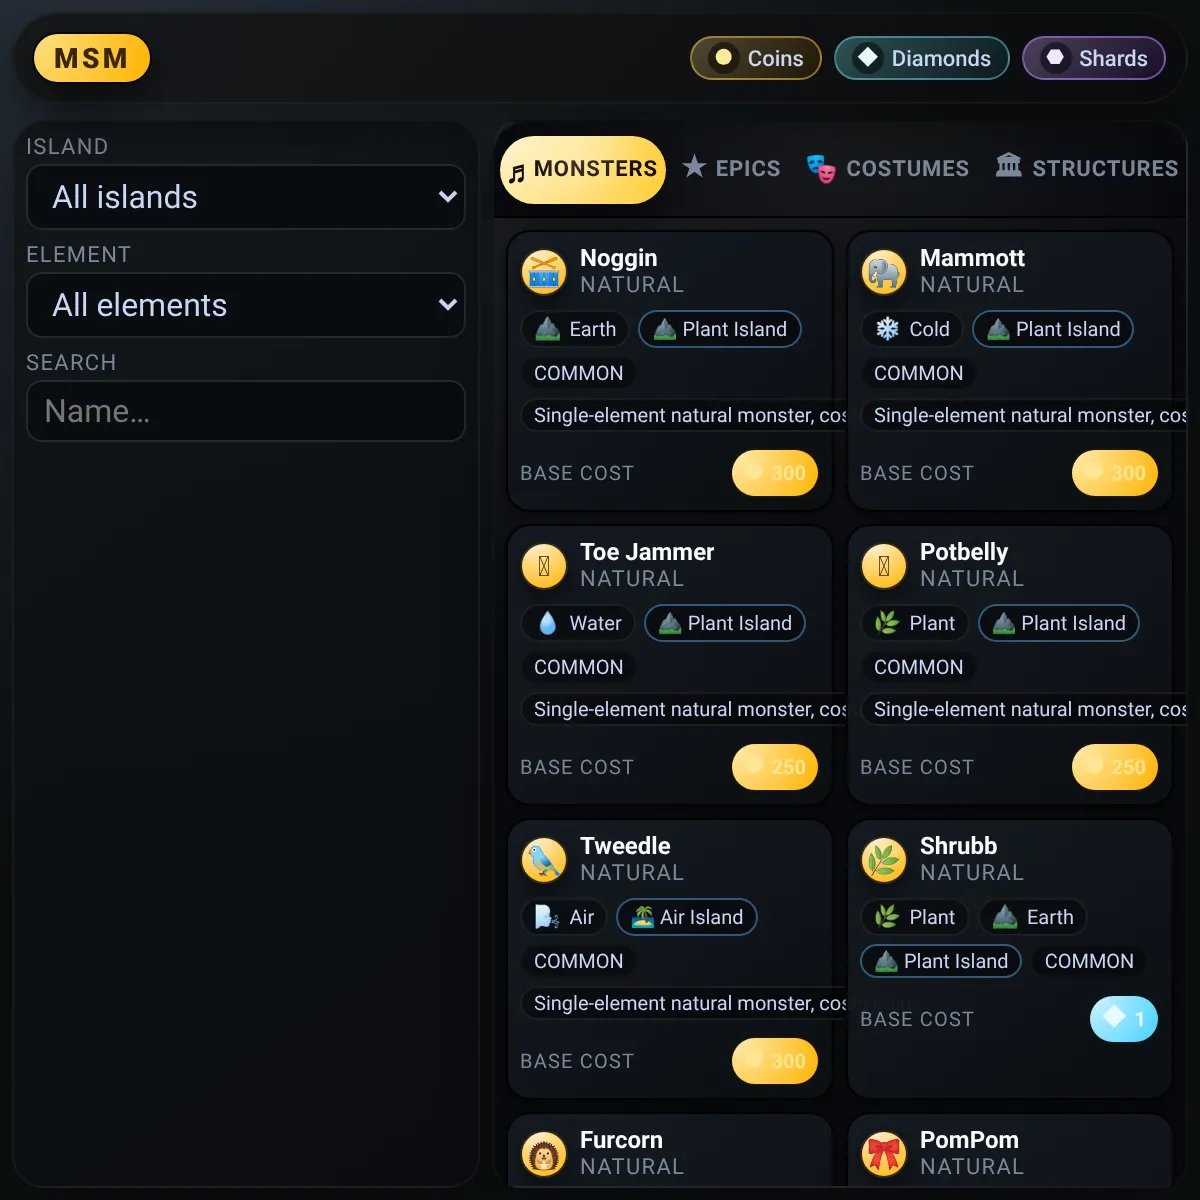Select the Air element chip on Tweedle
Viewport: 1200px width, 1200px height.
(x=564, y=917)
